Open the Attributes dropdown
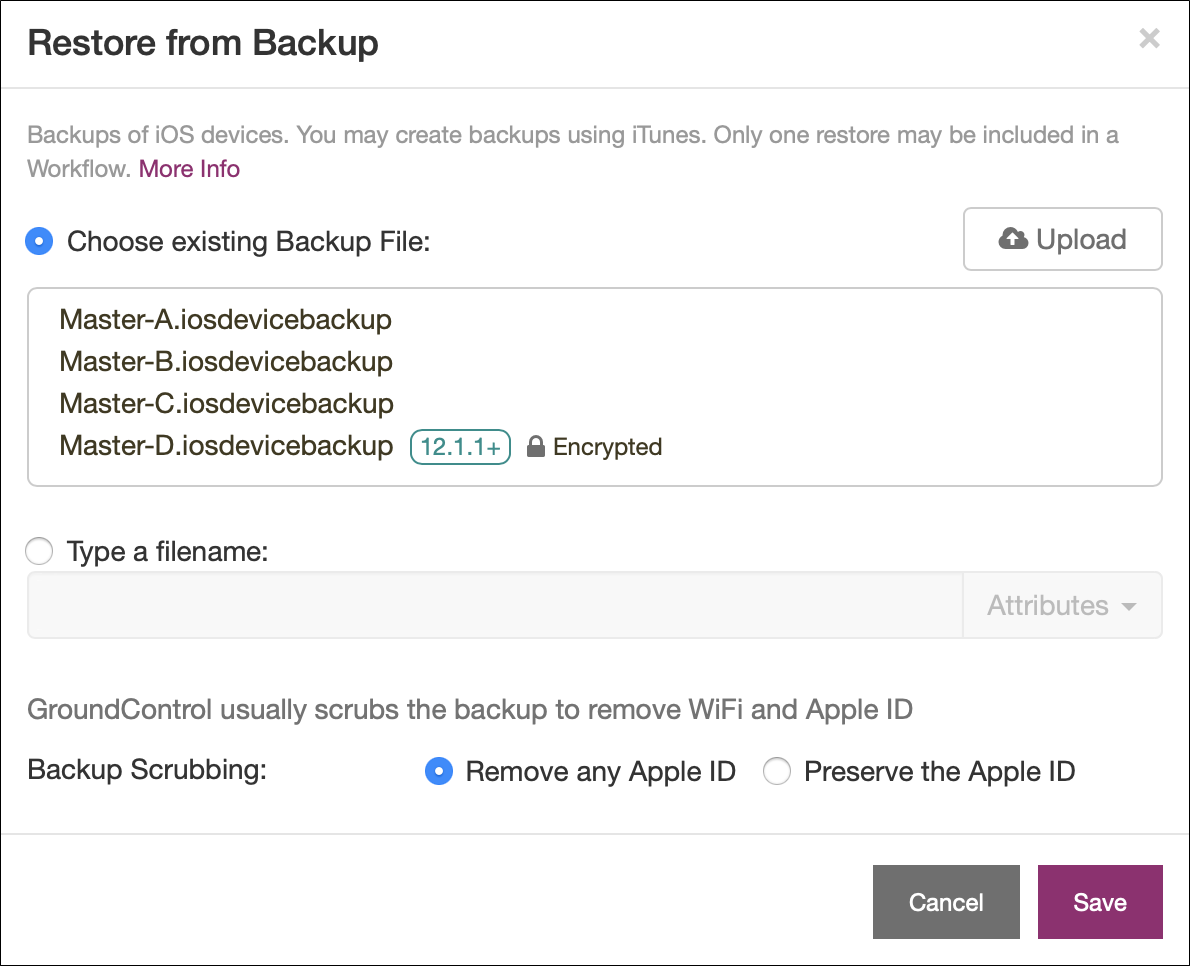 point(1061,605)
